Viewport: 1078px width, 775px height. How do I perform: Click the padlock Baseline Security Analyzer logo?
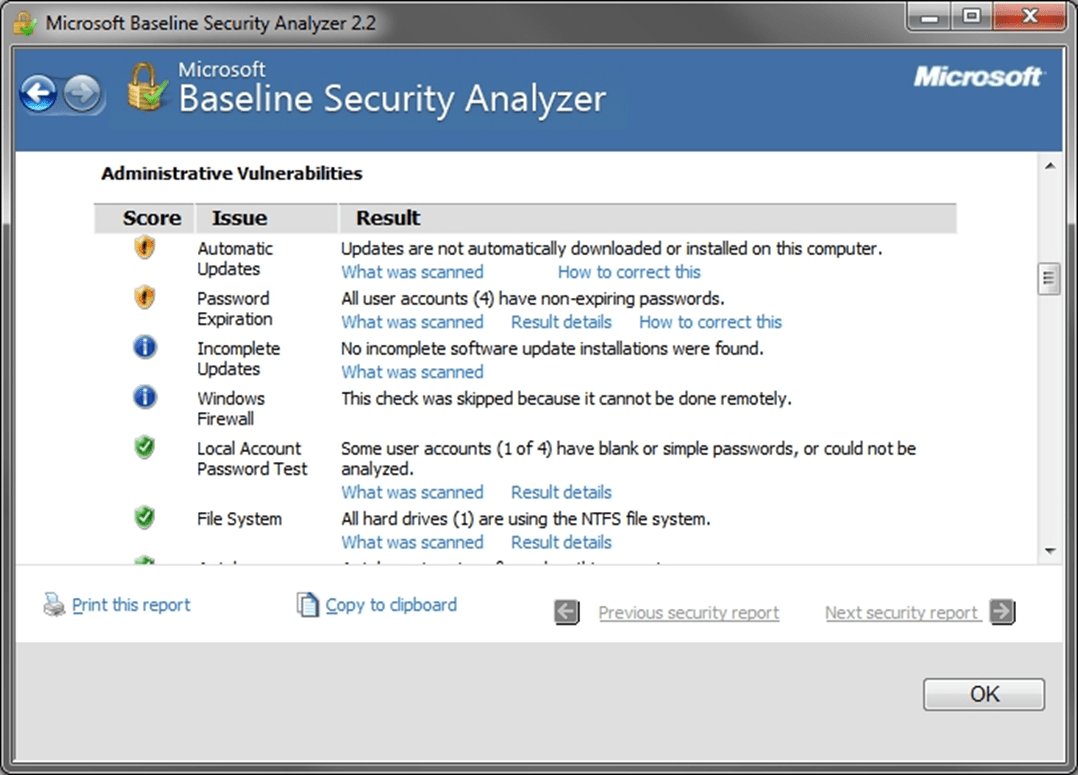coord(146,88)
